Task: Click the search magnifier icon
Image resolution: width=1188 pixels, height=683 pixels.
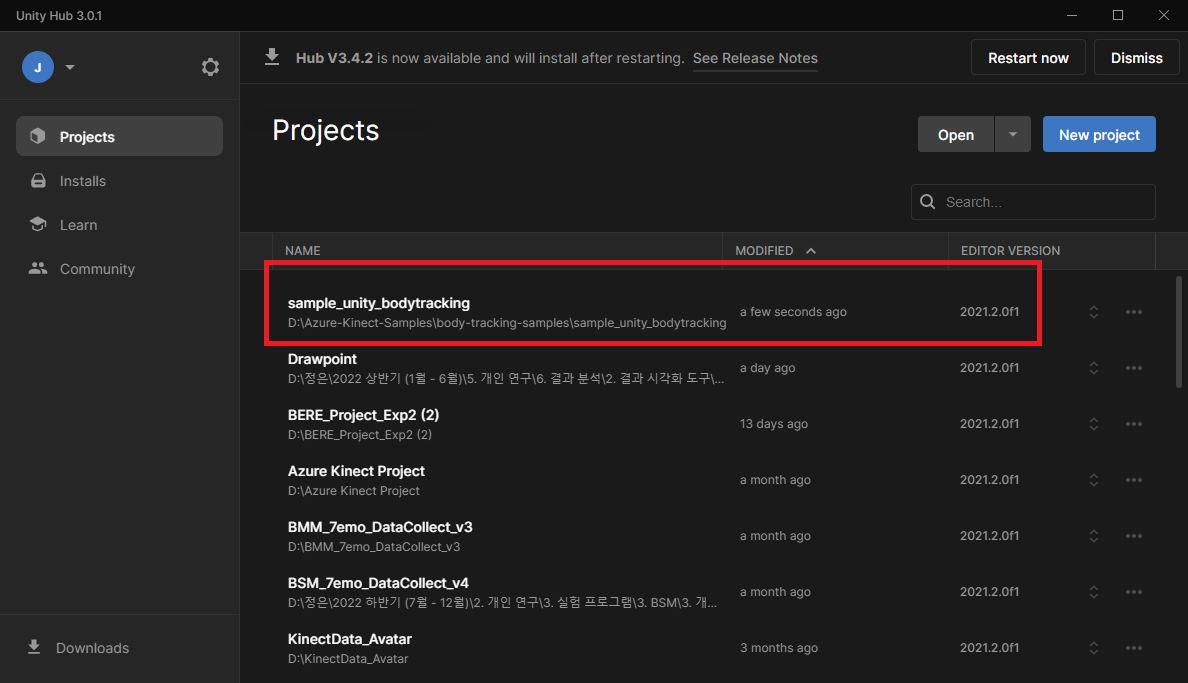Action: (x=927, y=202)
